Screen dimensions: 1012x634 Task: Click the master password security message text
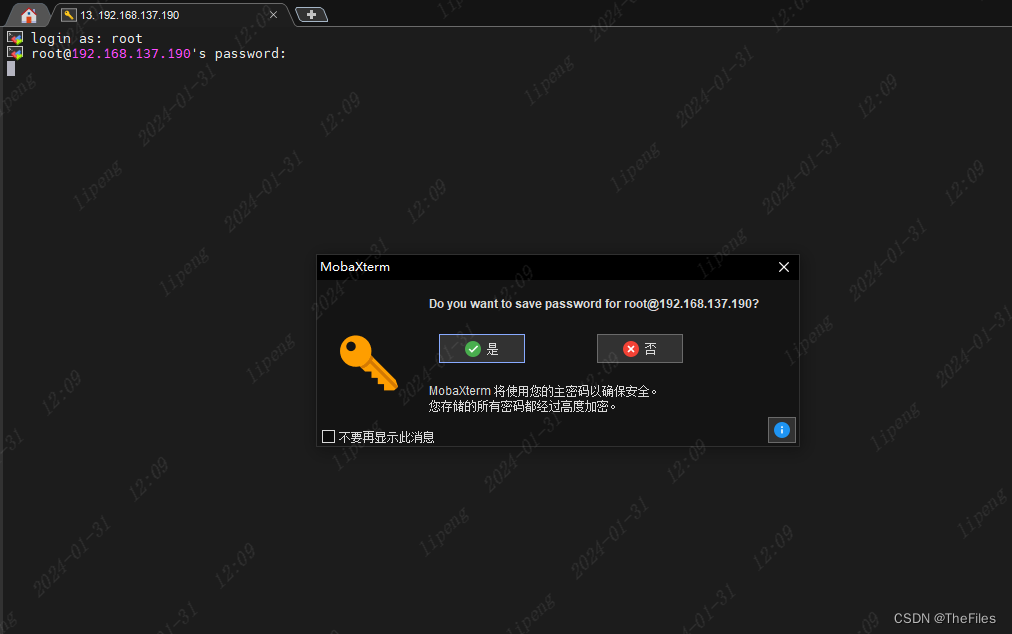[543, 398]
